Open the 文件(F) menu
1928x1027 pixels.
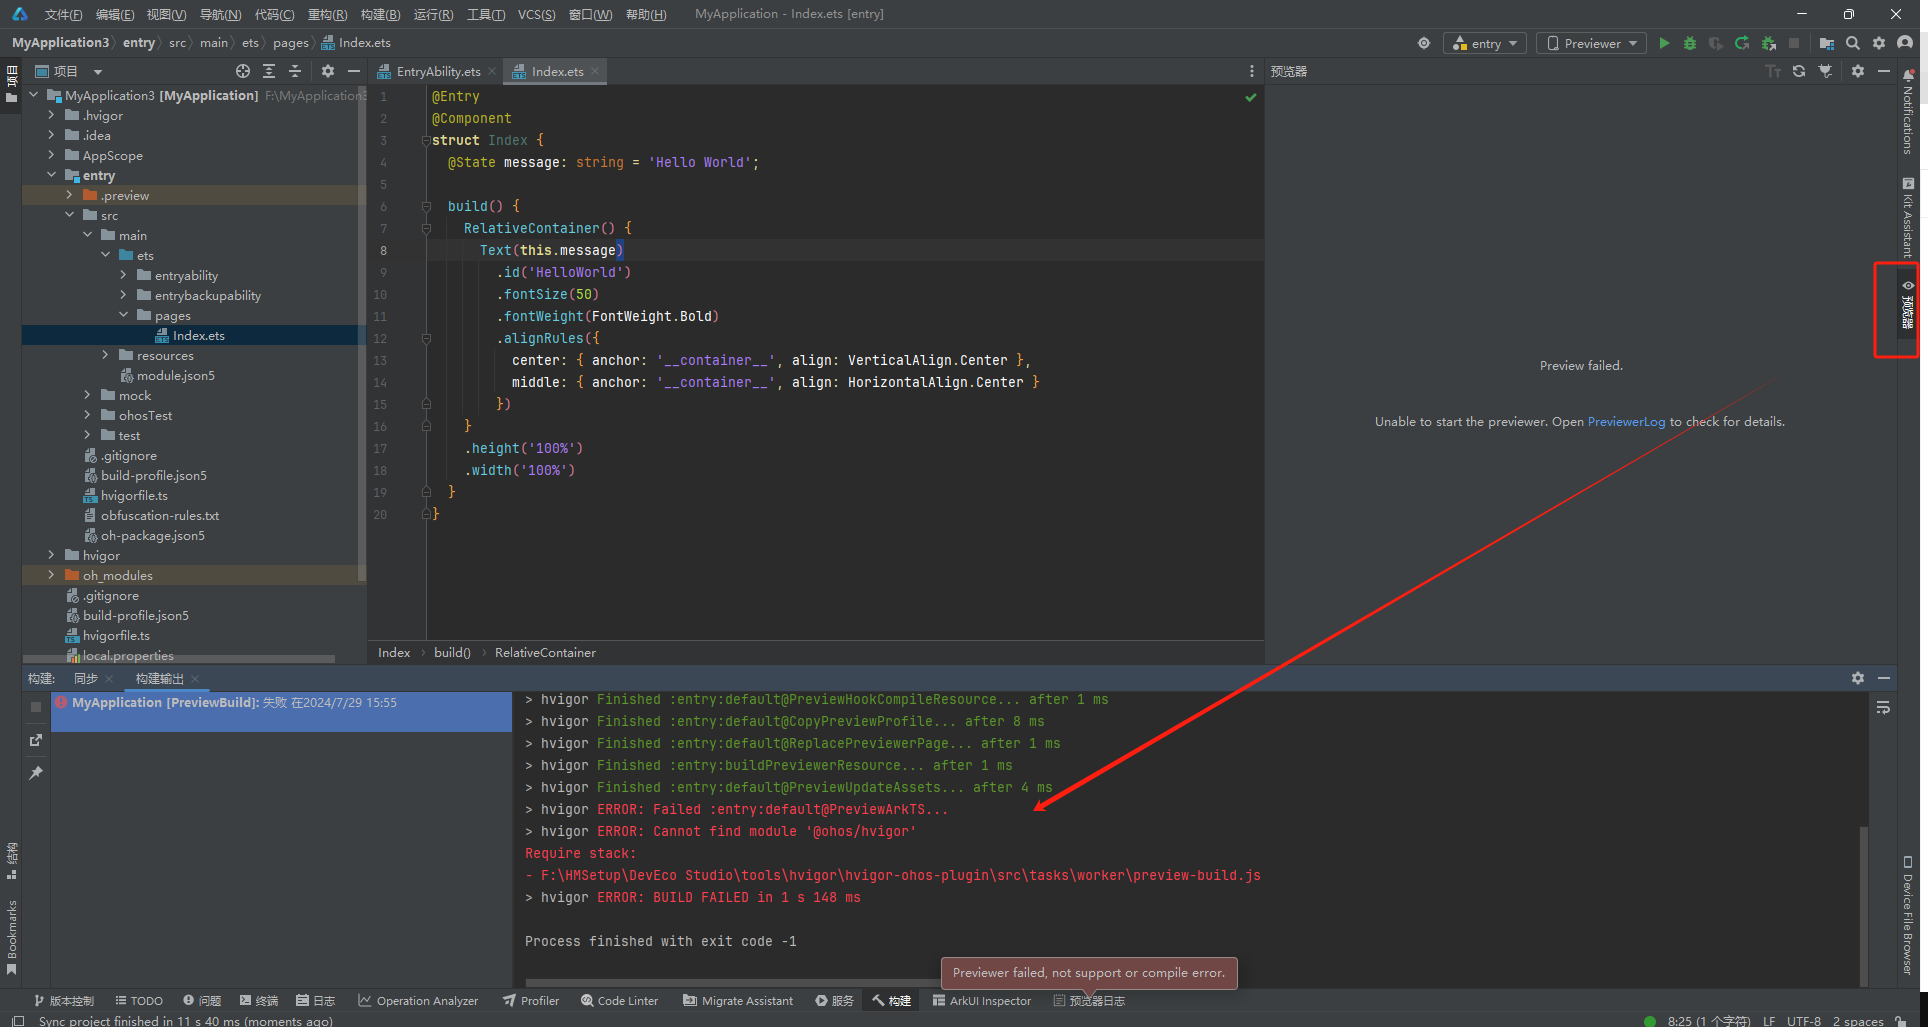[x=63, y=14]
